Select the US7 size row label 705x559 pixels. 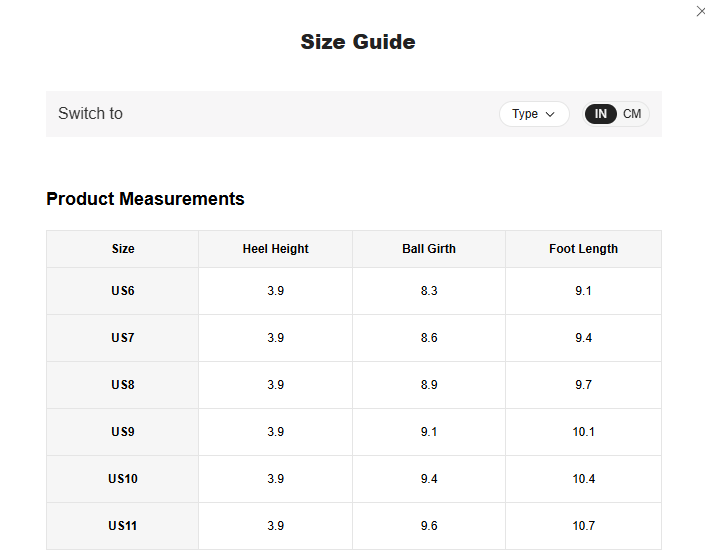[x=123, y=338]
